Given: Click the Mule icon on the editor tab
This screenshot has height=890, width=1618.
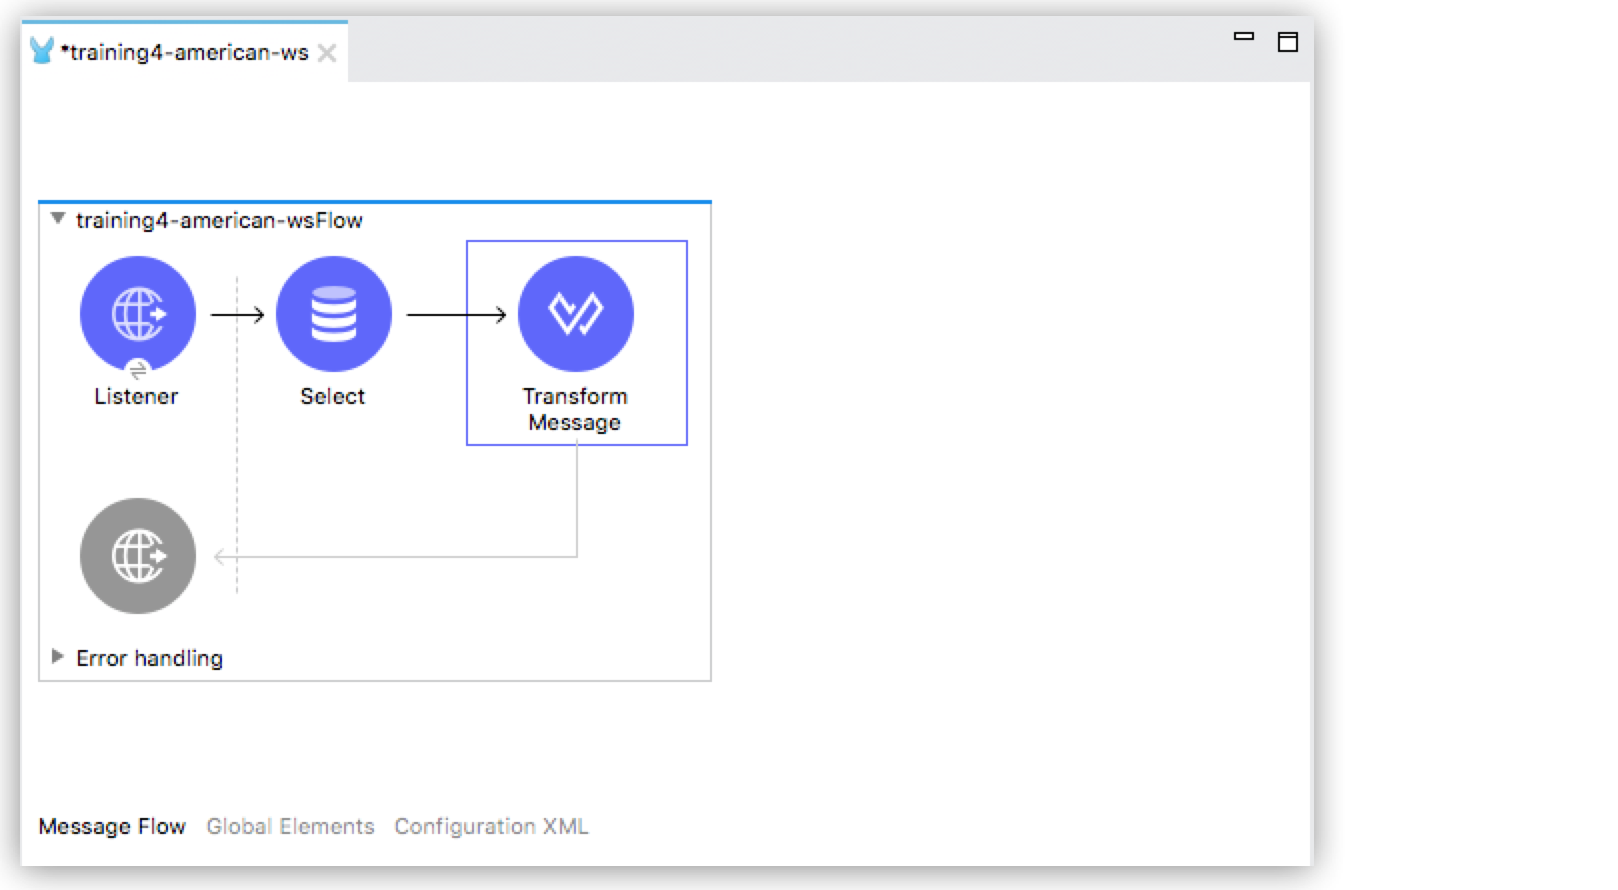Looking at the screenshot, I should [x=42, y=51].
